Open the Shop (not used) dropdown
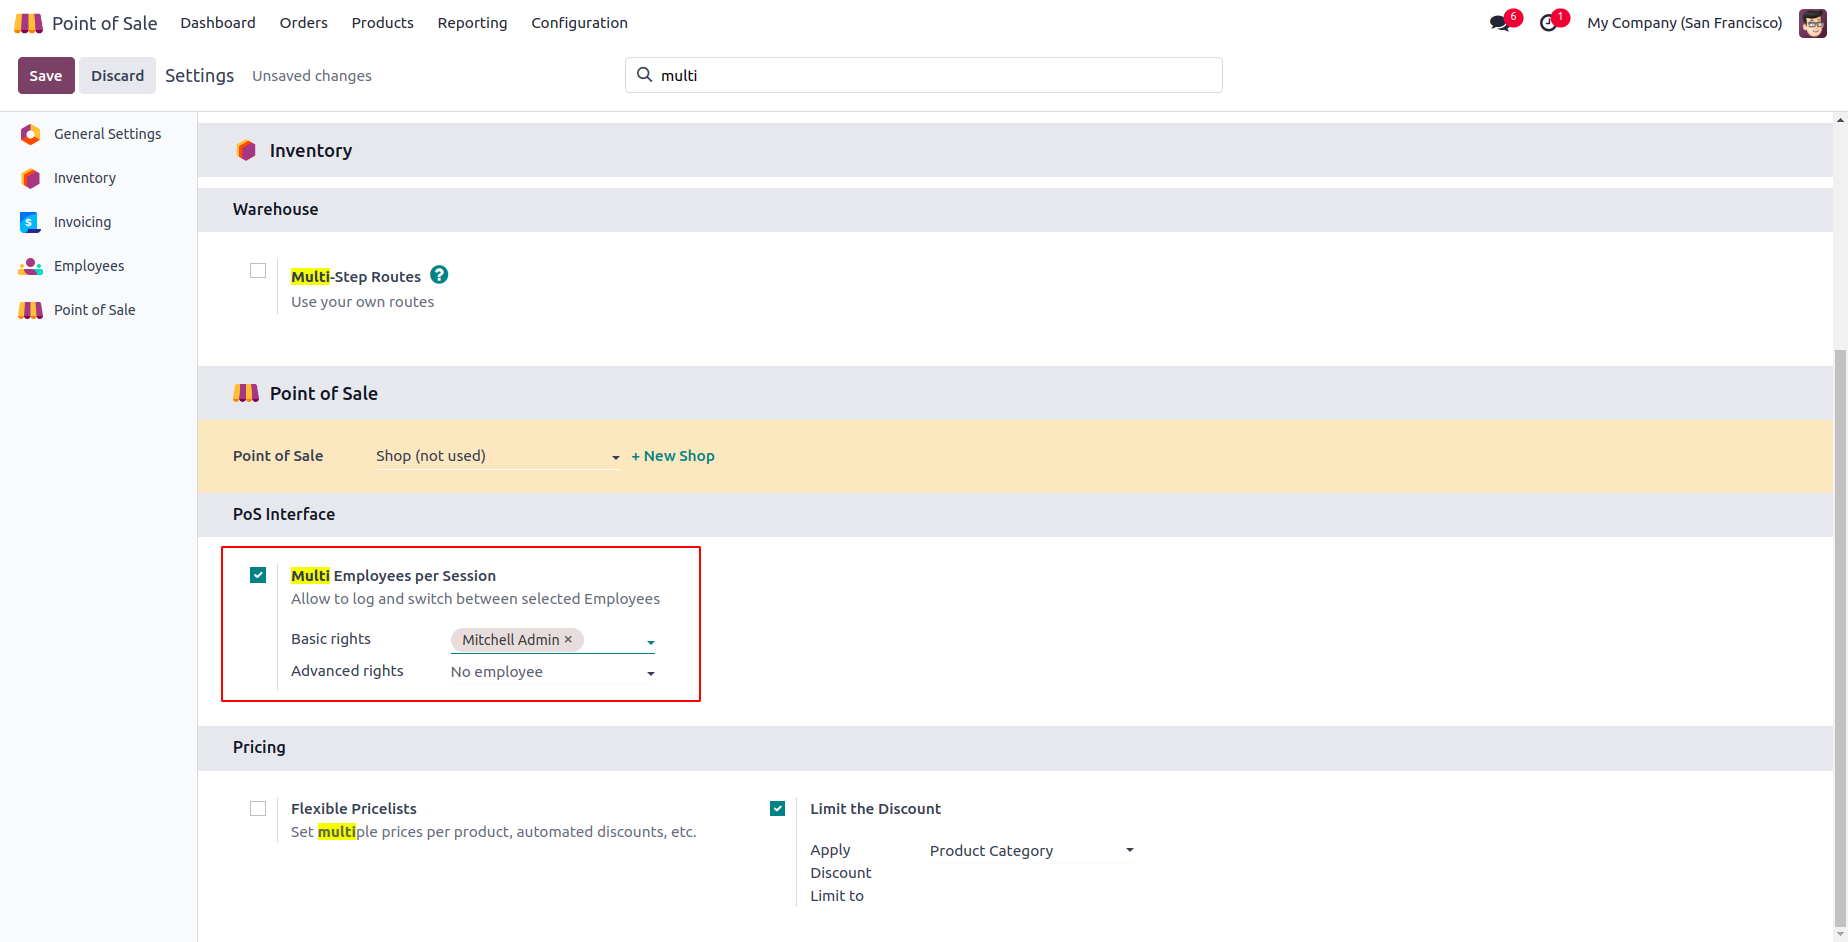1848x942 pixels. tap(498, 456)
